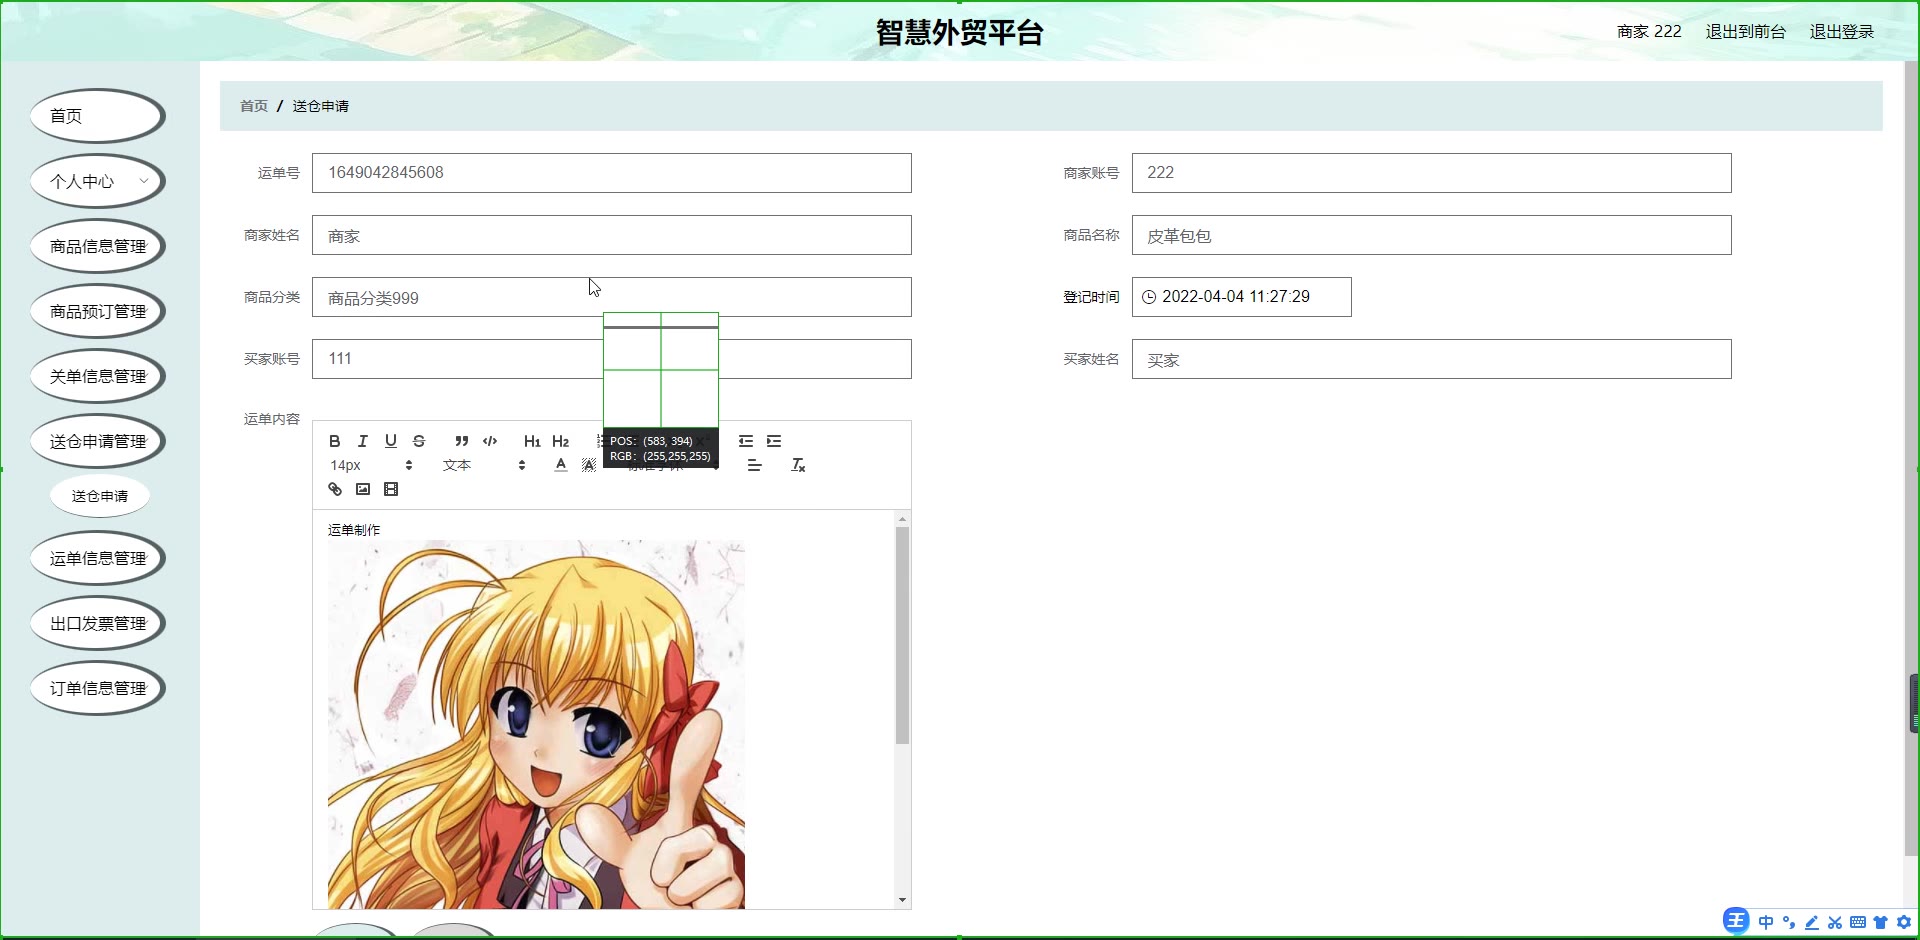1920x940 pixels.
Task: Click the editor vertical scrollbar thumb
Action: click(x=902, y=636)
